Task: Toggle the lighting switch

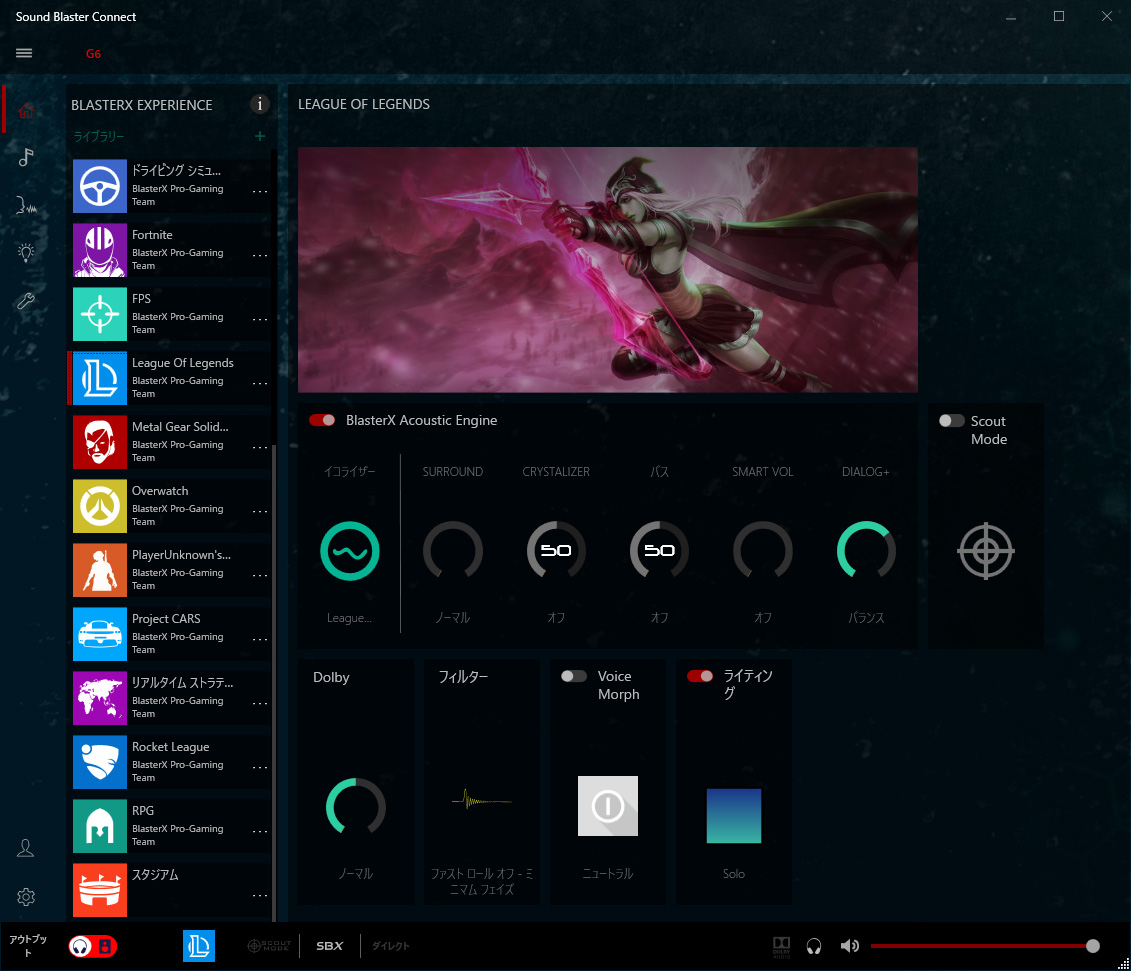Action: click(x=700, y=676)
